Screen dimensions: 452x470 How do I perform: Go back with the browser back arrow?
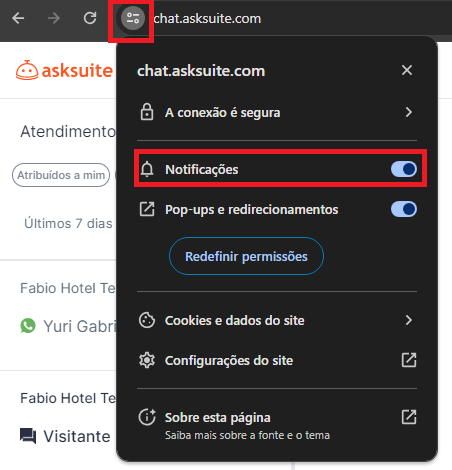pos(18,18)
